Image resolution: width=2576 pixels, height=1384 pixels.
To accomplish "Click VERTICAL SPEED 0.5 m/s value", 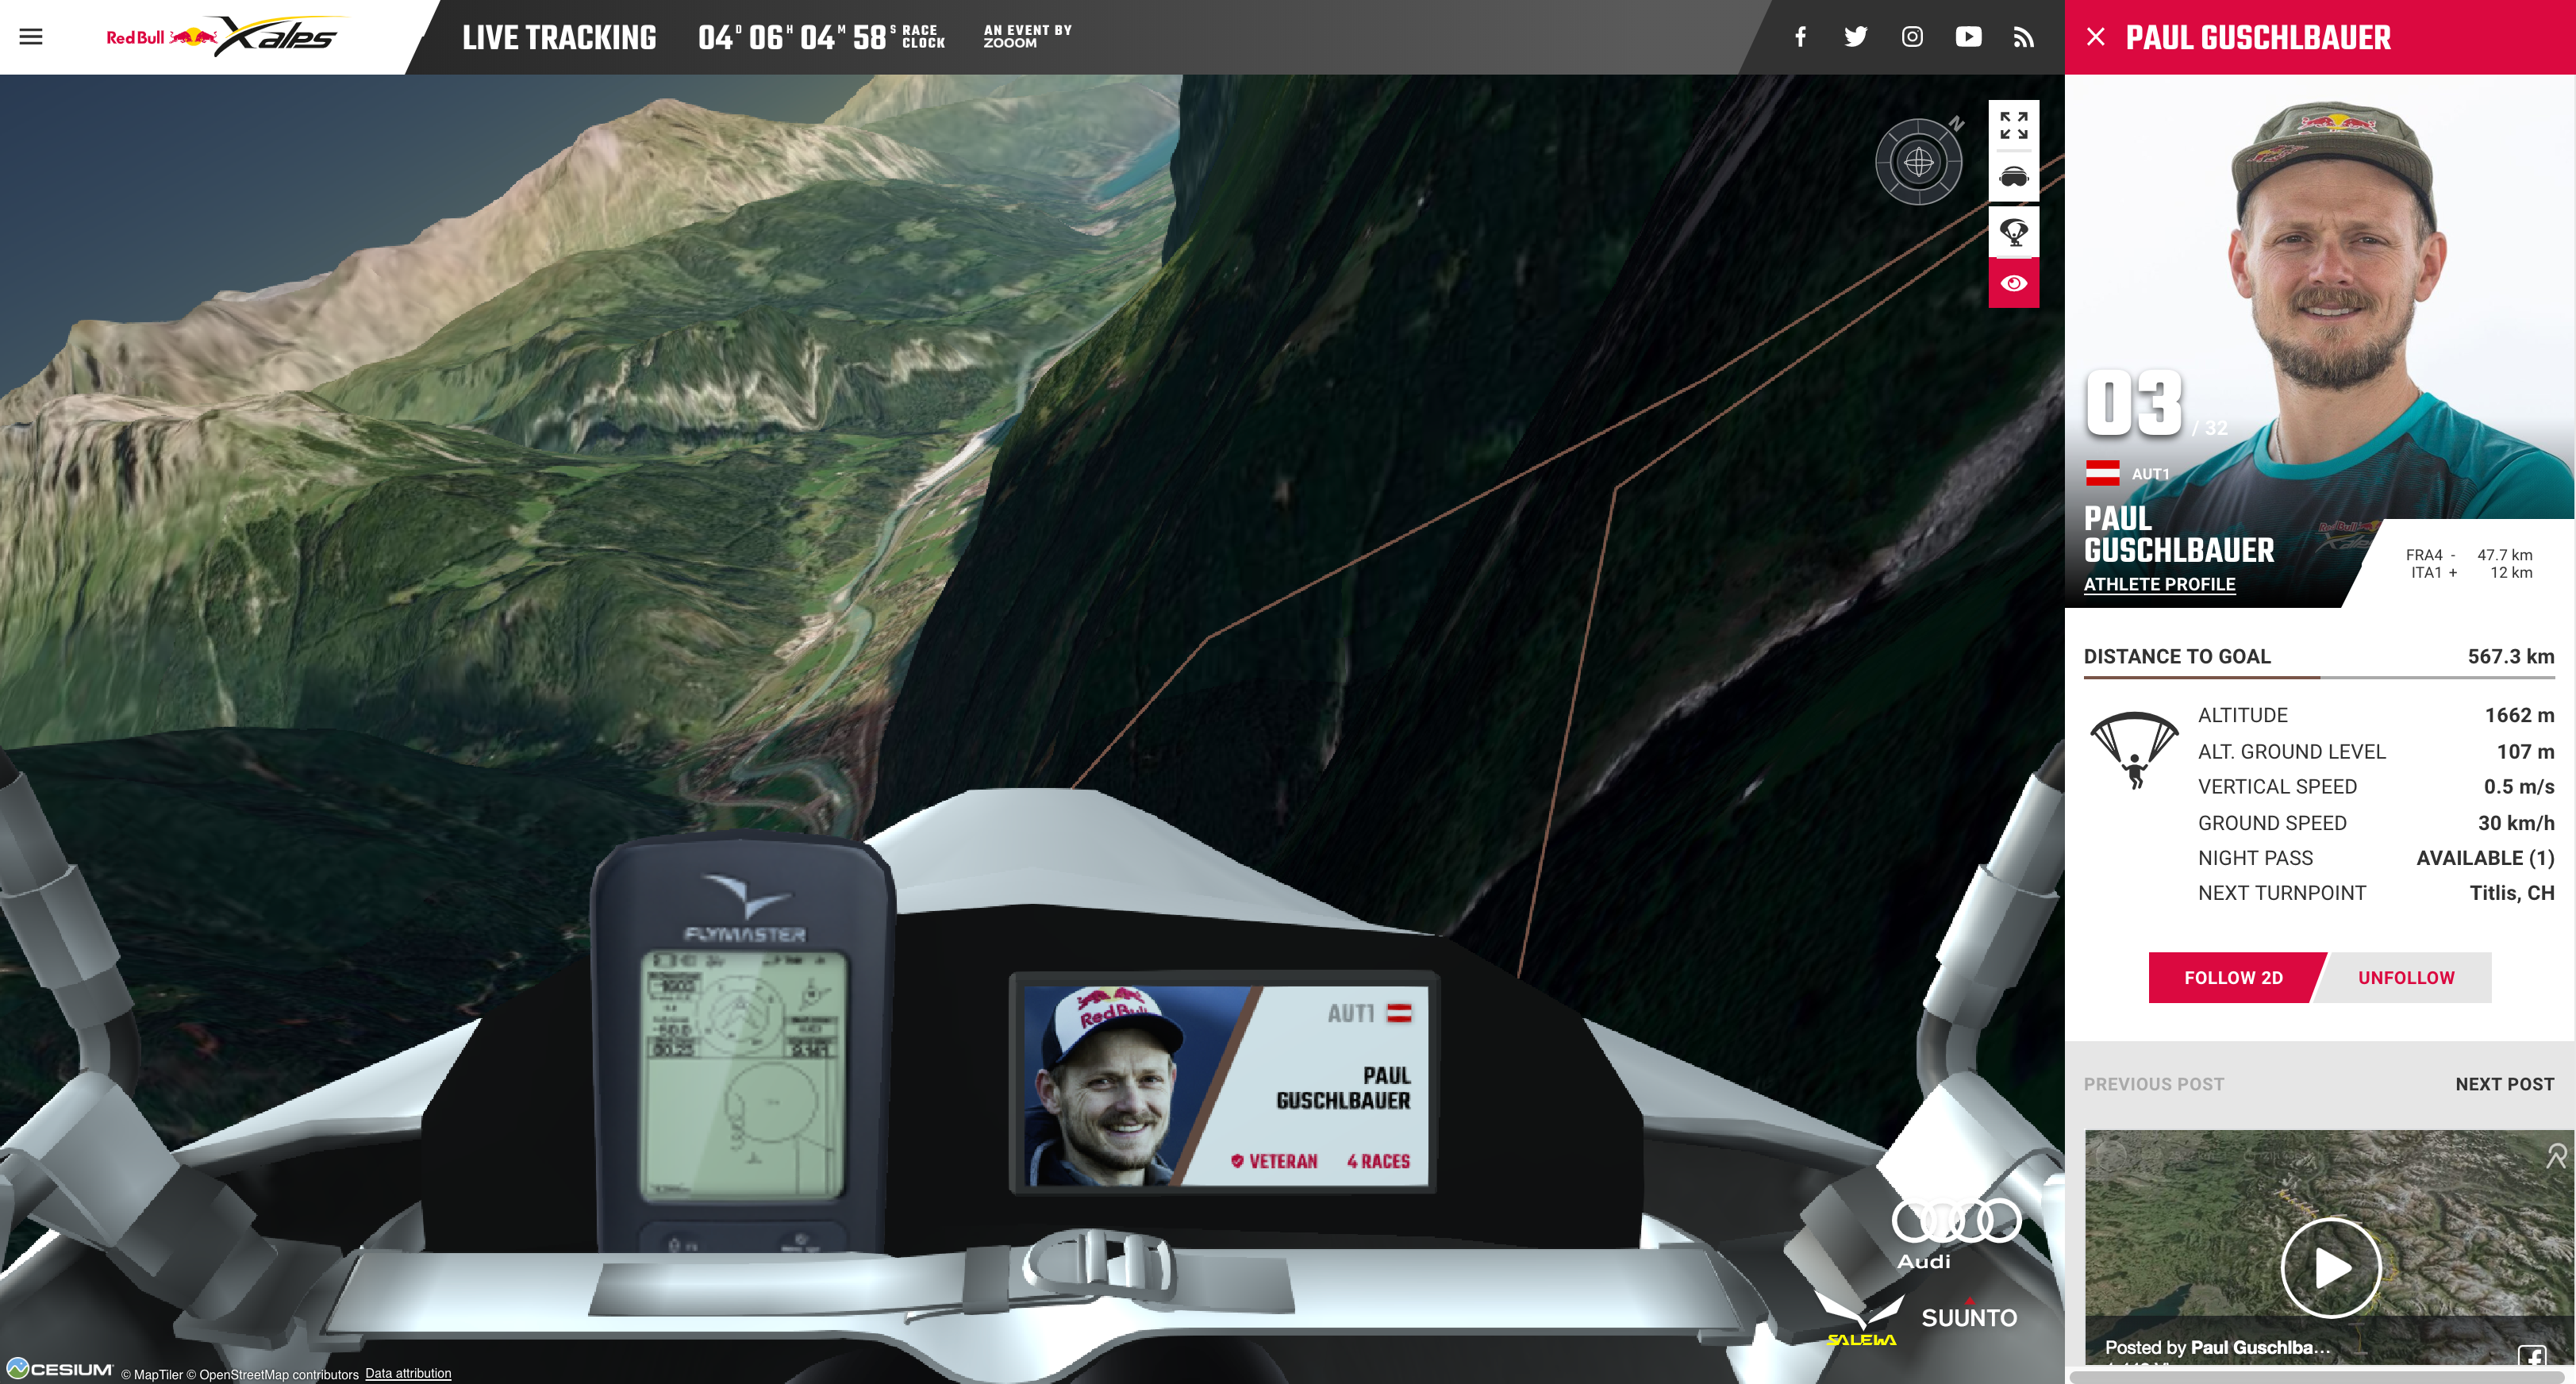I will point(2518,787).
